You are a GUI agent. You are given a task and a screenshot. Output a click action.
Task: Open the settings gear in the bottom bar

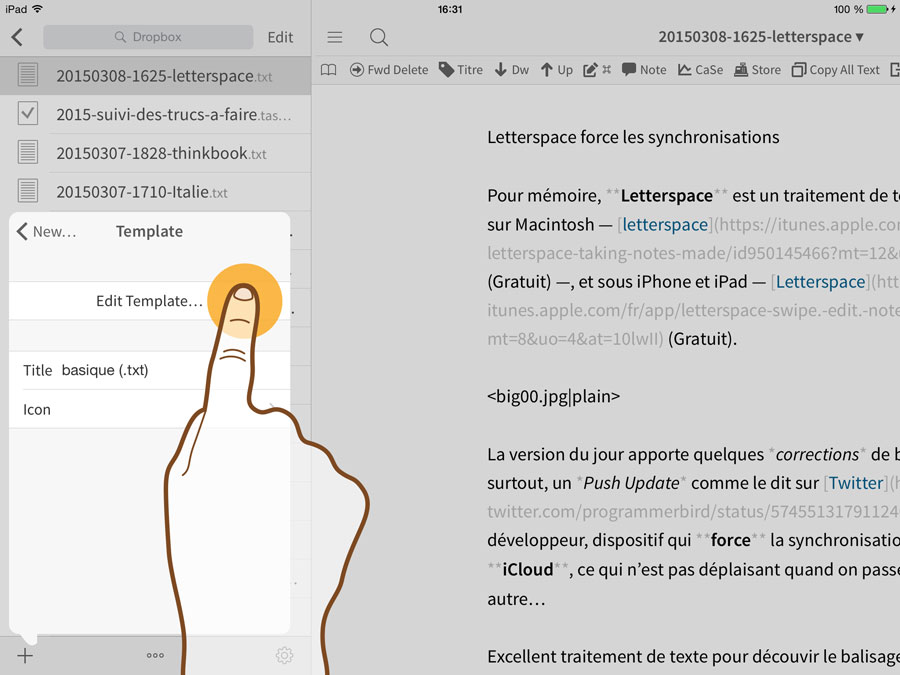point(284,655)
